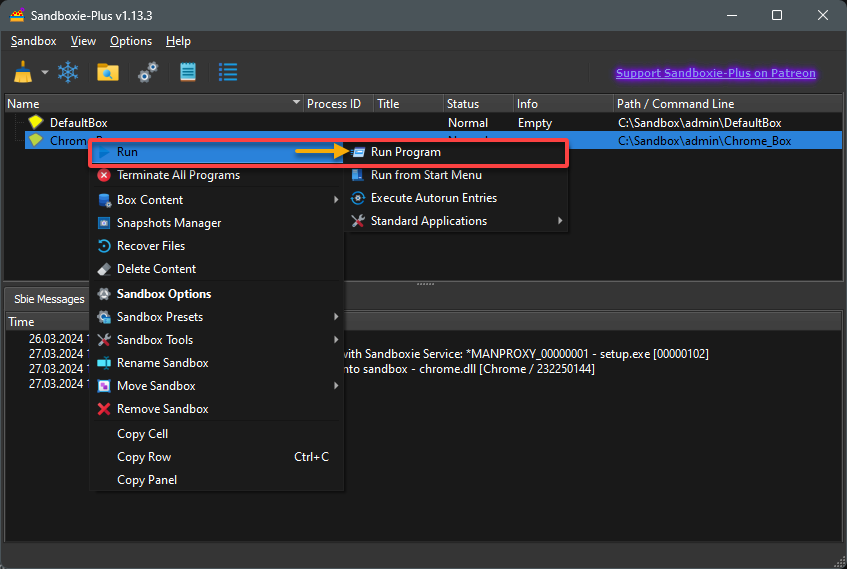Choose Recover Files
The width and height of the screenshot is (847, 569).
217,246
